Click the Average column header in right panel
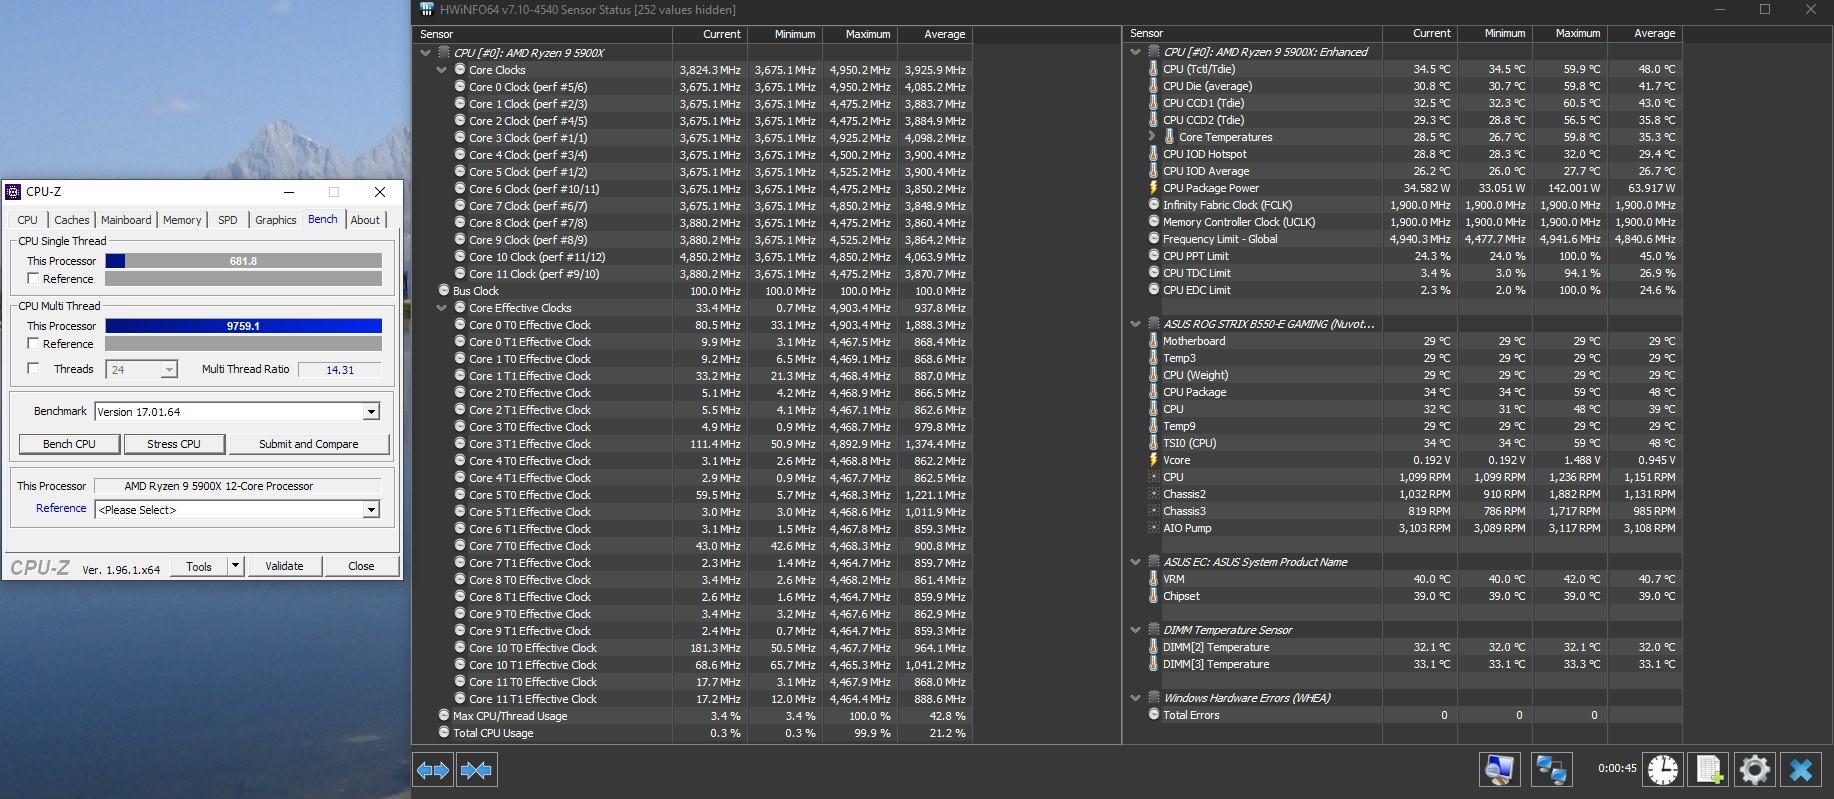 1645,33
